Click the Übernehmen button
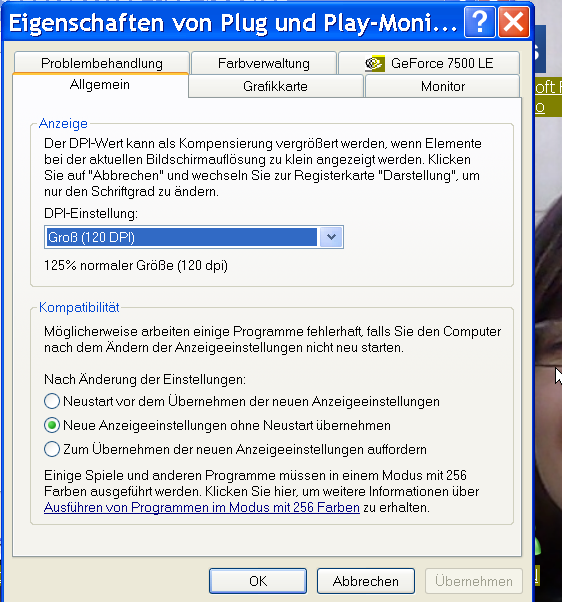 [x=474, y=581]
